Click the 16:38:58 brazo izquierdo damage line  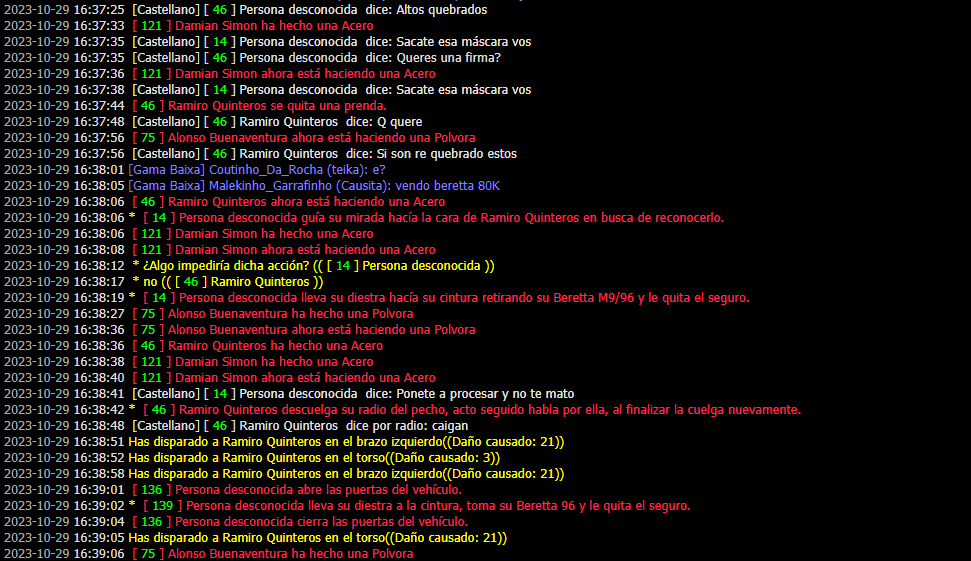[x=284, y=474]
